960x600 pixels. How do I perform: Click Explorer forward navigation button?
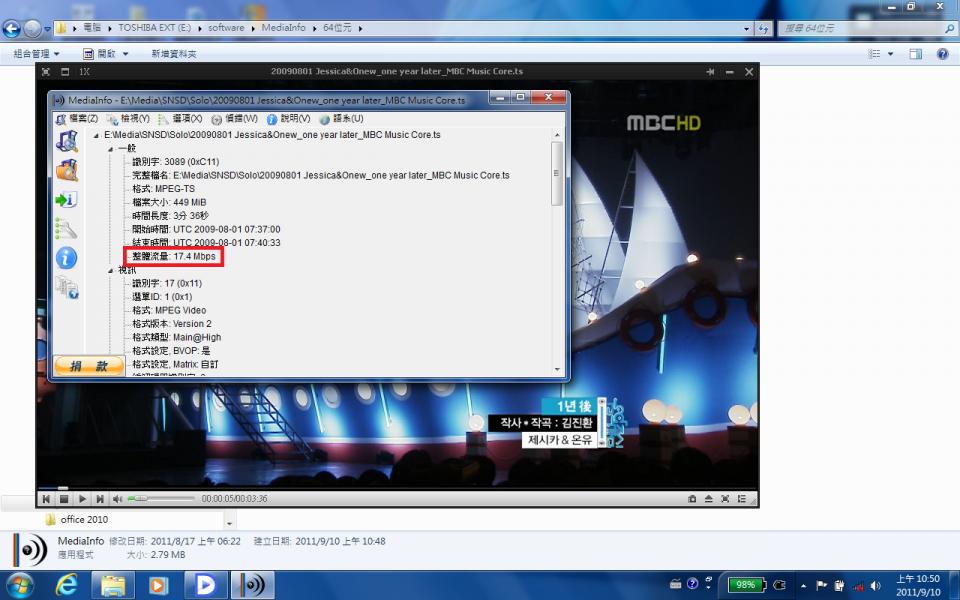click(x=32, y=28)
